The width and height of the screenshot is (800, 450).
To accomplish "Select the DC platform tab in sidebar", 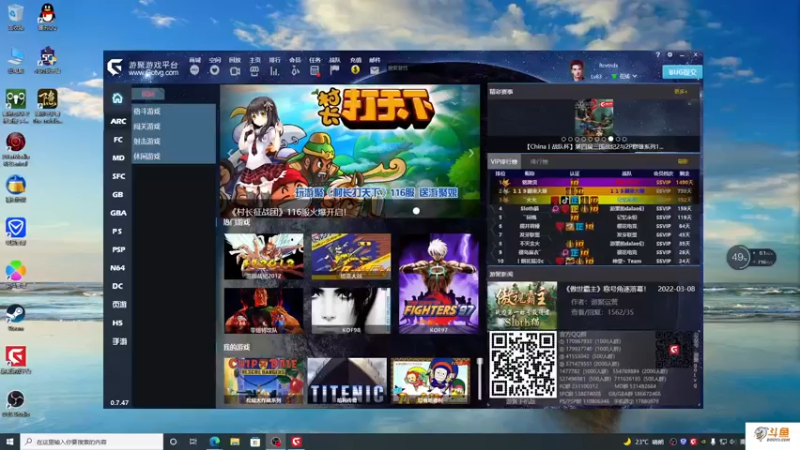I will (118, 286).
